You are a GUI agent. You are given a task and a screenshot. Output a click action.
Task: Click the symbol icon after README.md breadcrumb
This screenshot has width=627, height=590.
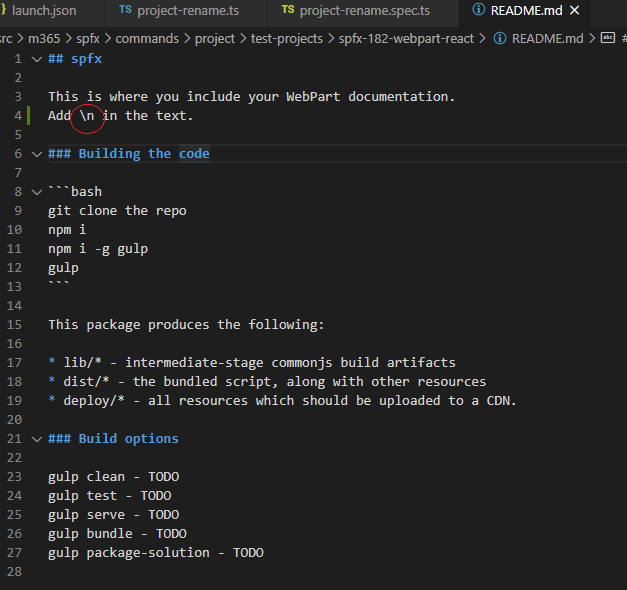click(608, 38)
